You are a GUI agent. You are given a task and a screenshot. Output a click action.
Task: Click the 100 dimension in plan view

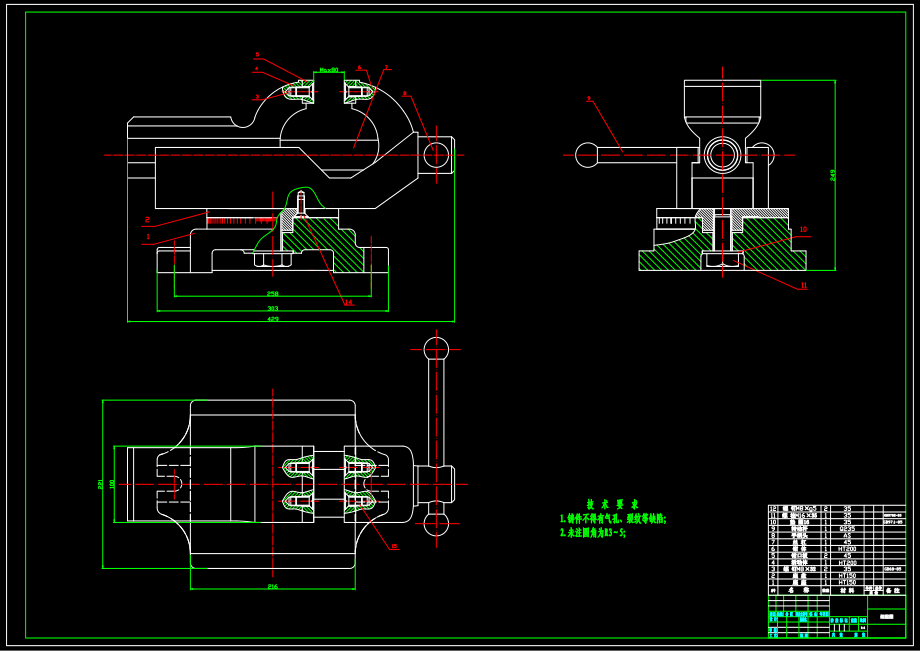click(112, 484)
